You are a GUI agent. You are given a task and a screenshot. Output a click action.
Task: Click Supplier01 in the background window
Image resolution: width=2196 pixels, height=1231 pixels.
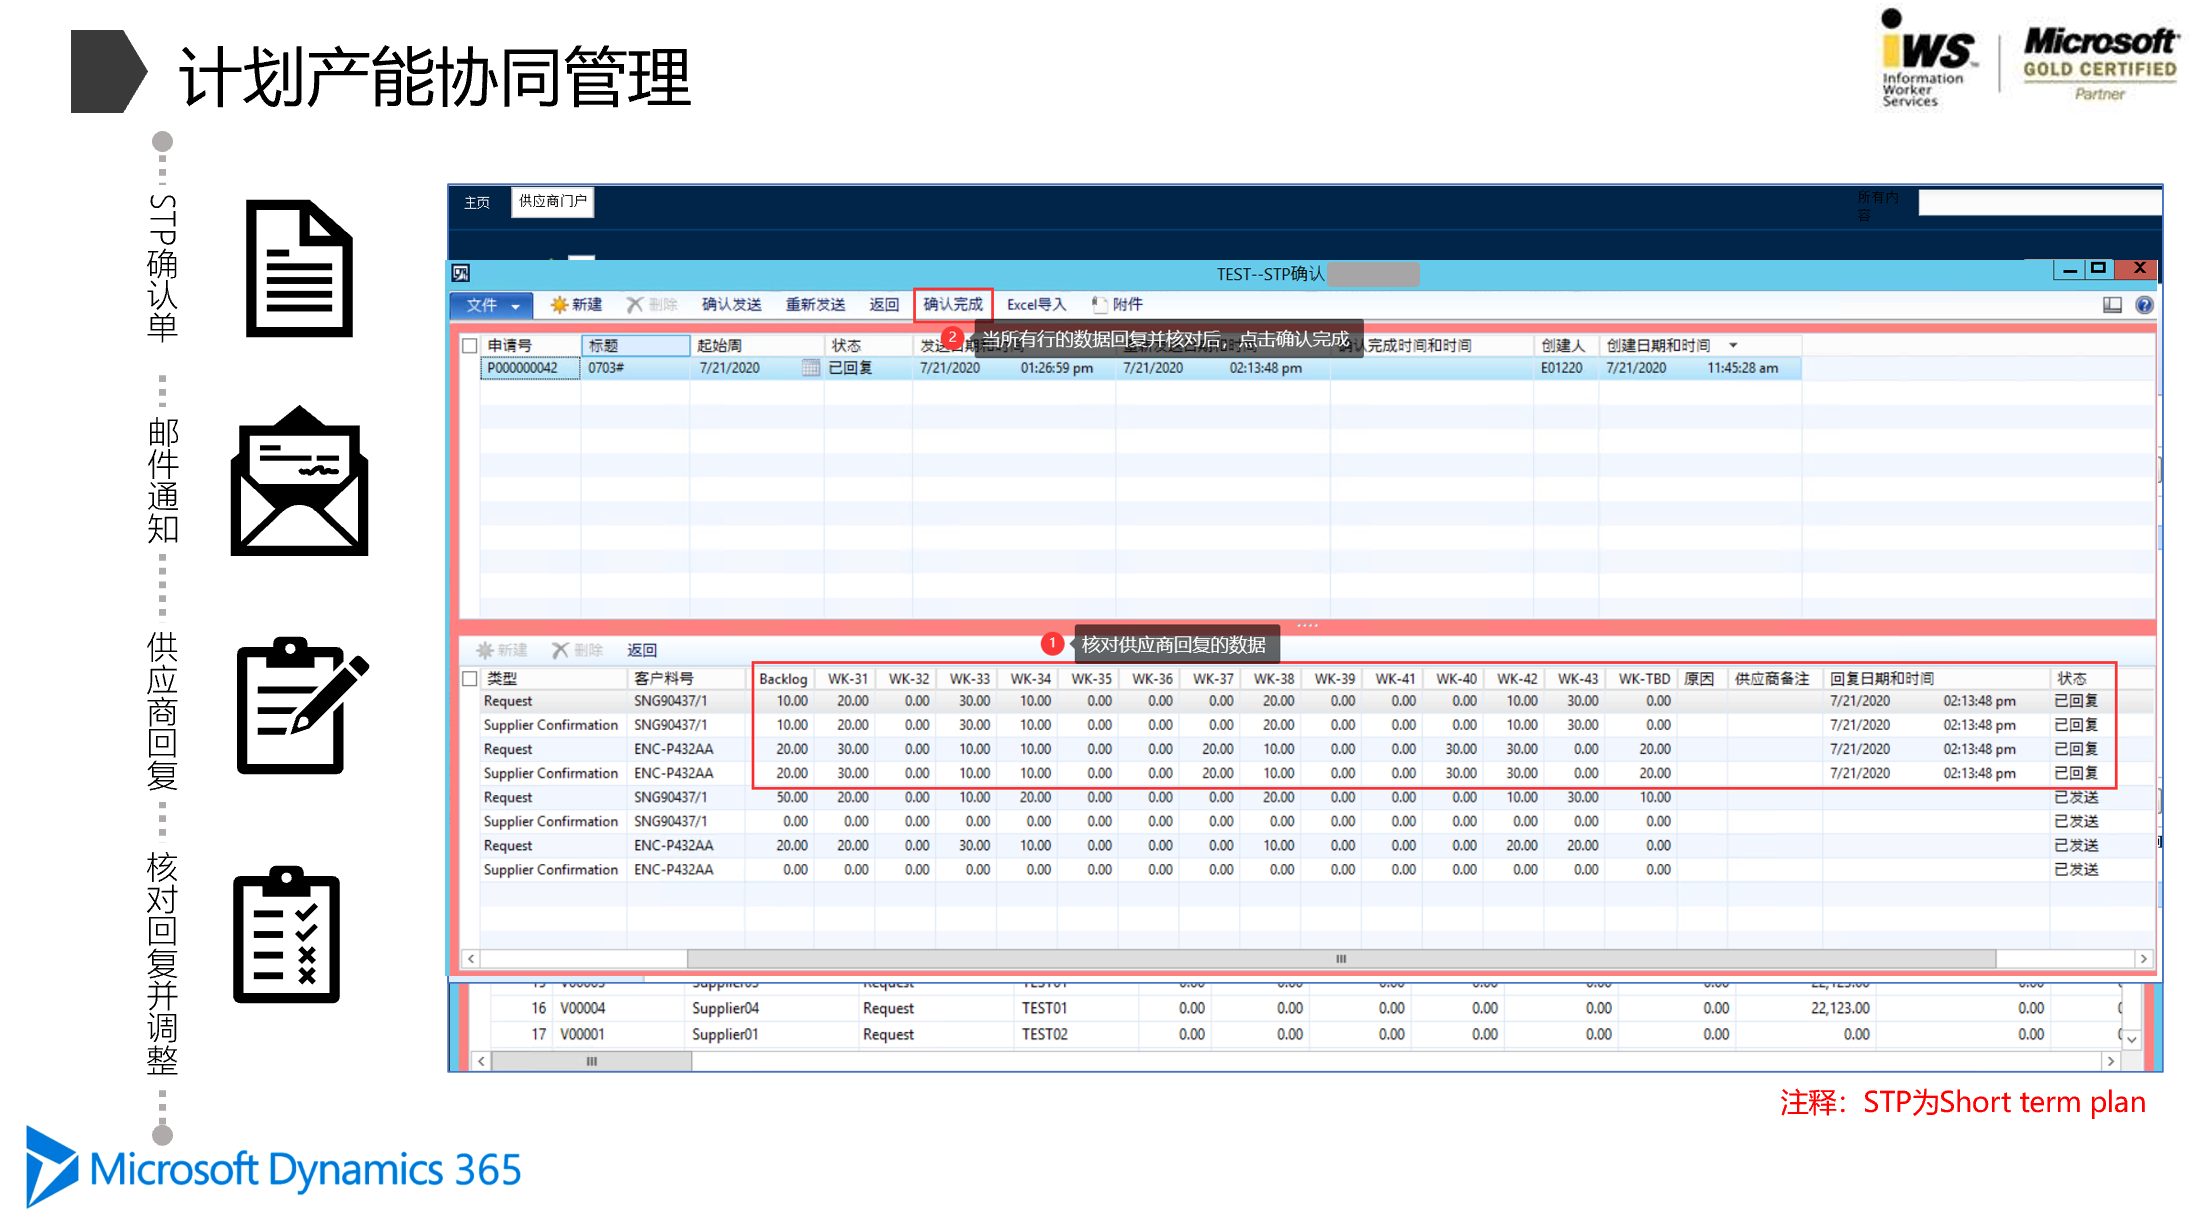725,1035
